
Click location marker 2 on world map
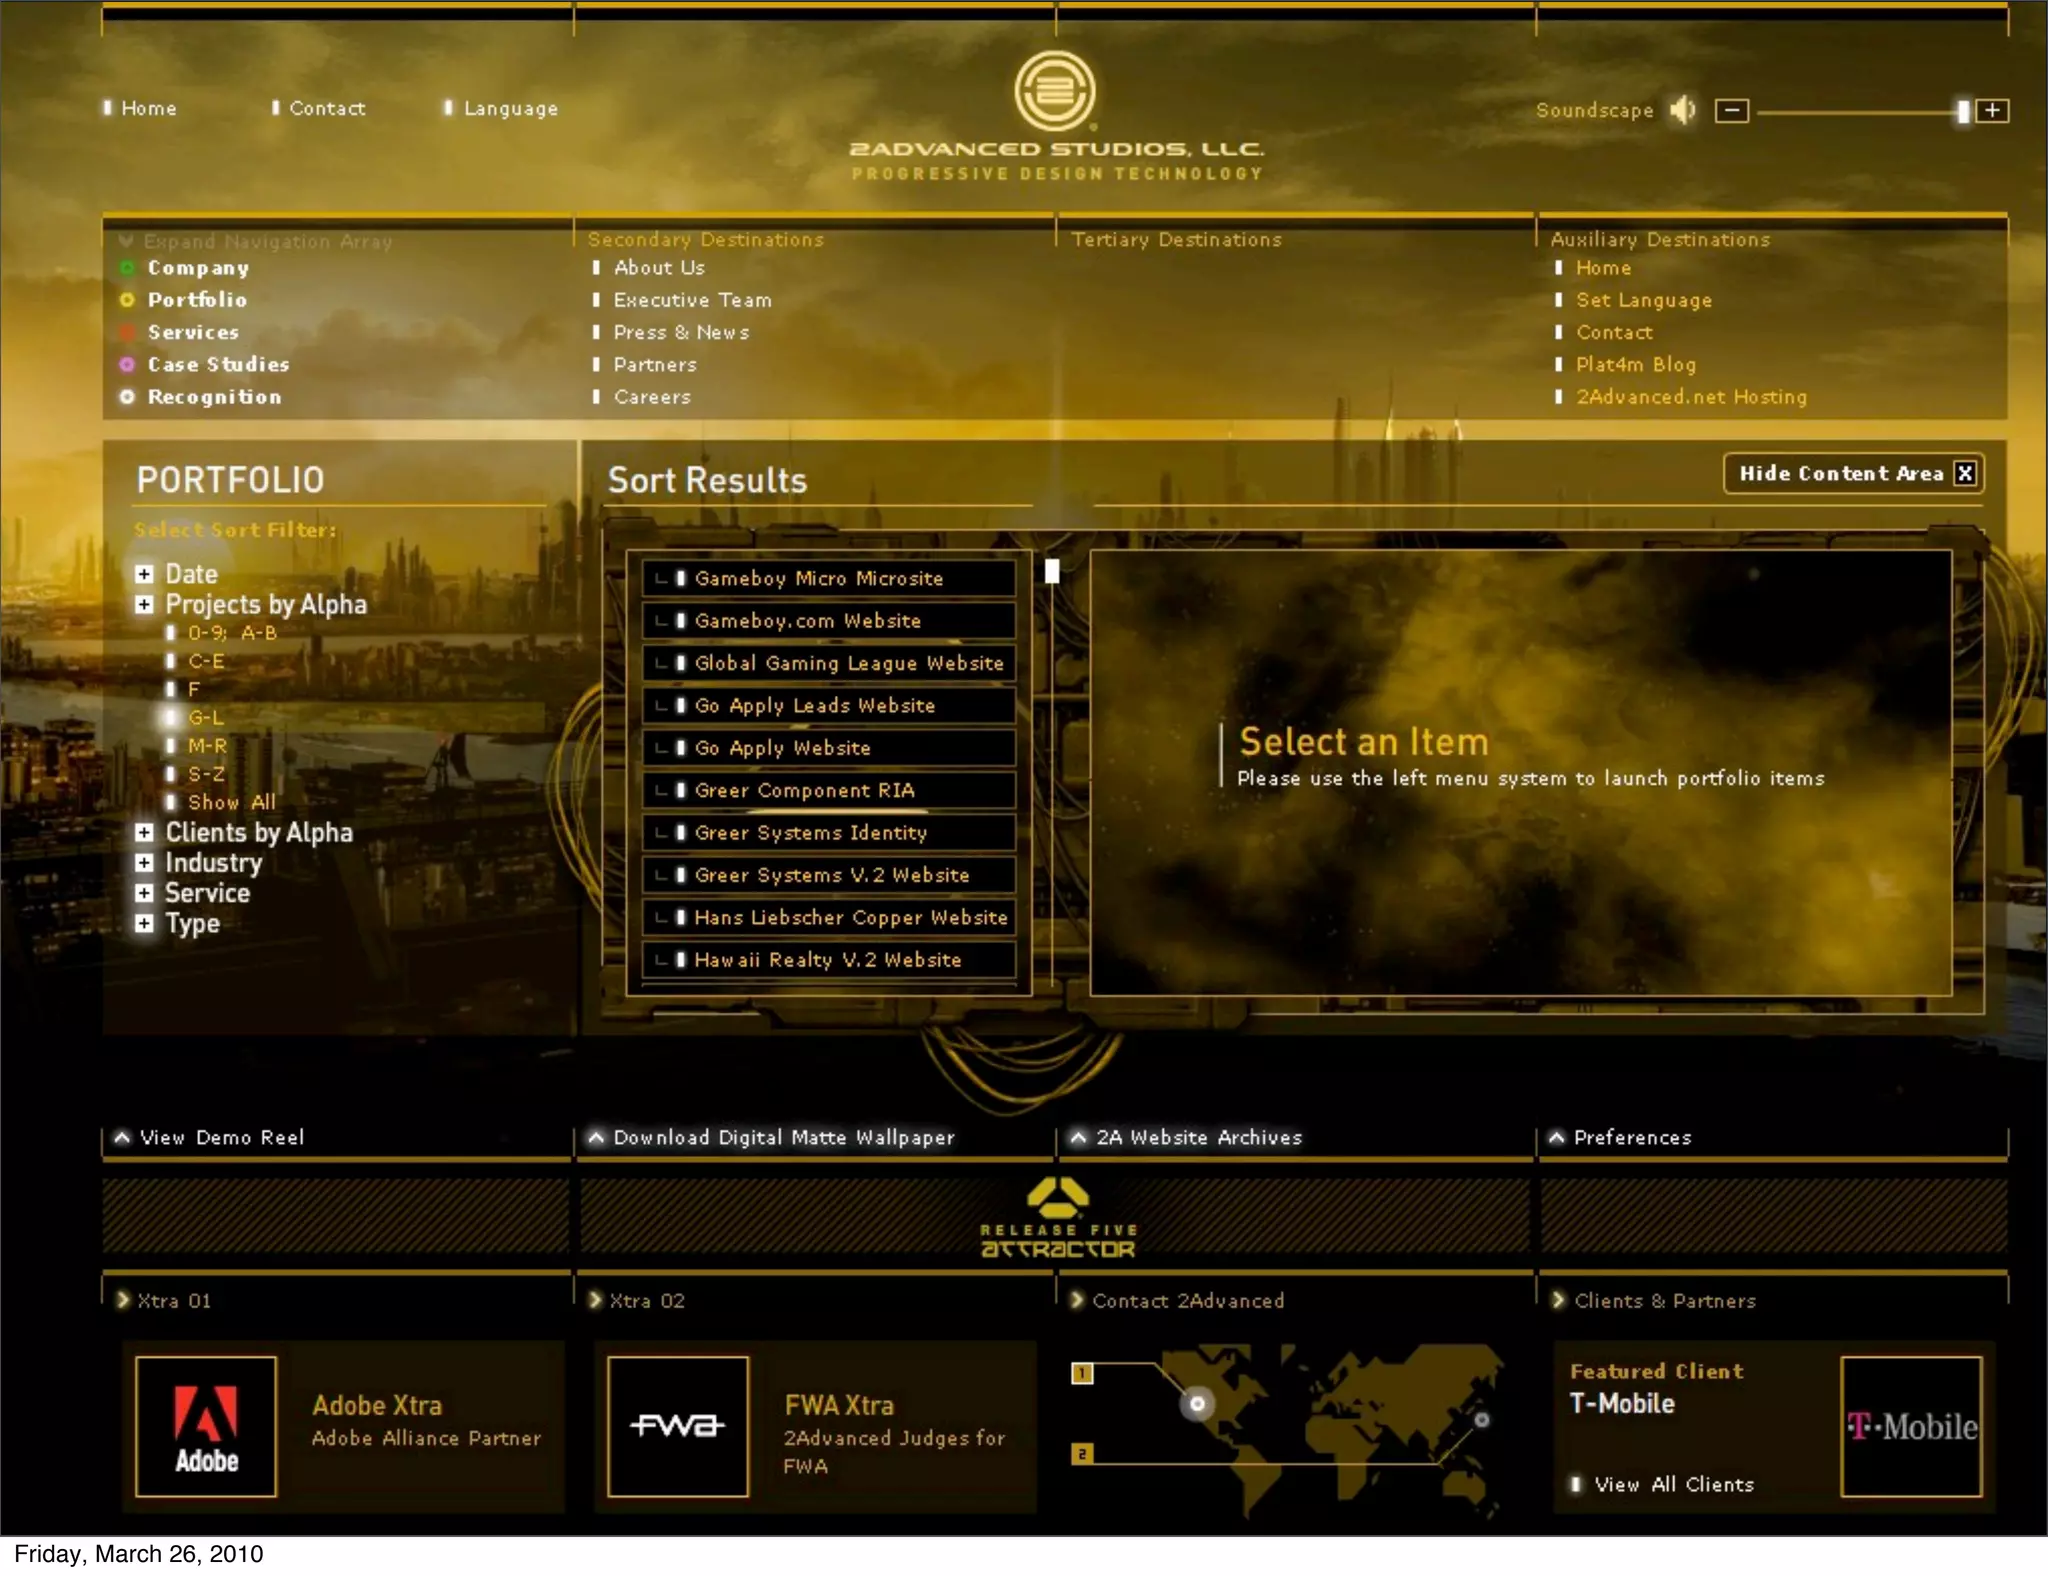point(1082,1453)
